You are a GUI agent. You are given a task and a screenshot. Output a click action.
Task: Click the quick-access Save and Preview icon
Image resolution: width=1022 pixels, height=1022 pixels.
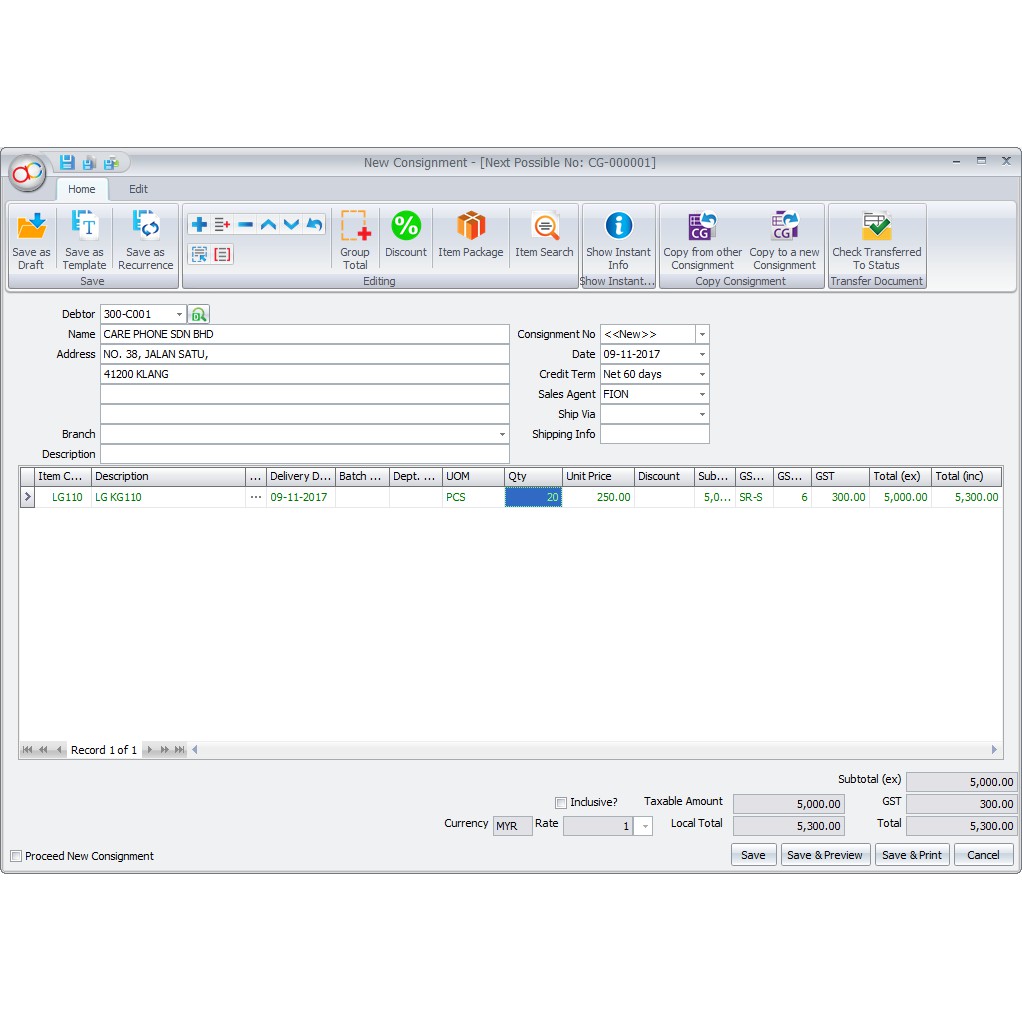pos(89,163)
